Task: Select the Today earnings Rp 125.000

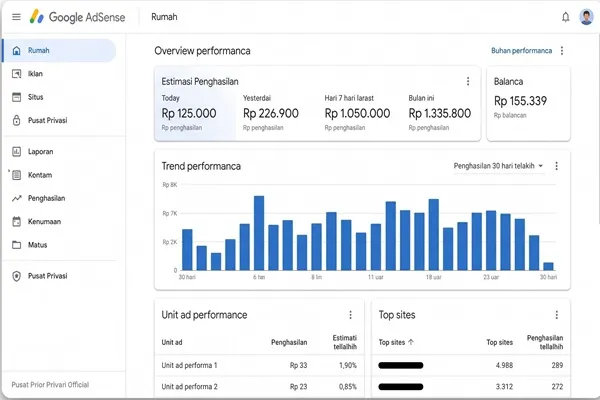Action: click(189, 113)
